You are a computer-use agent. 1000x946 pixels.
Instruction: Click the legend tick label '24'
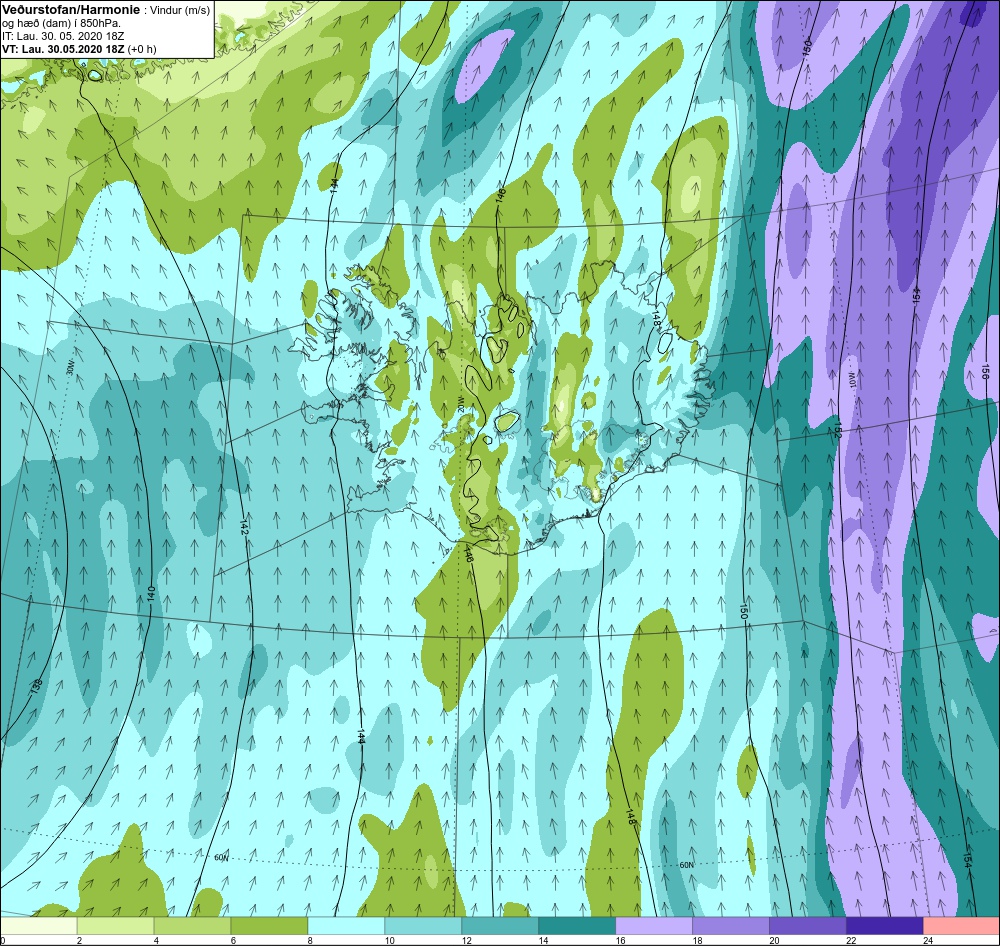(928, 940)
